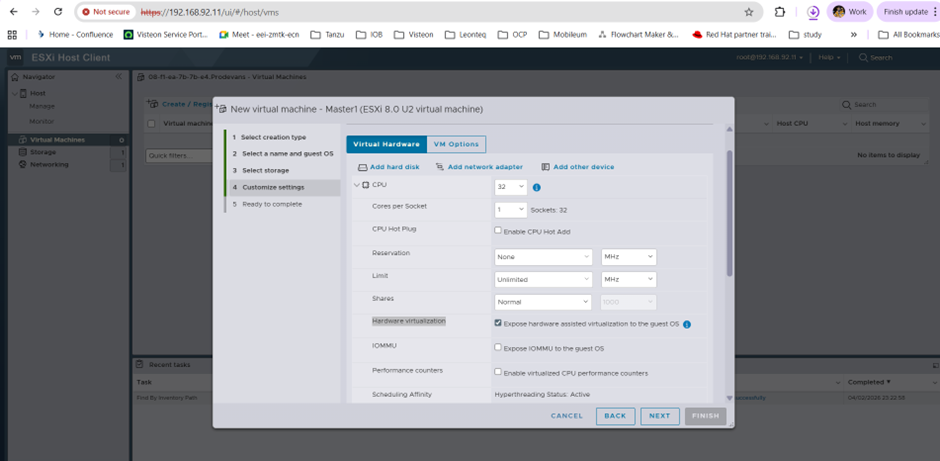Screen dimensions: 940x461
Task: Enable CPU Hot Add checkbox
Action: click(x=498, y=230)
